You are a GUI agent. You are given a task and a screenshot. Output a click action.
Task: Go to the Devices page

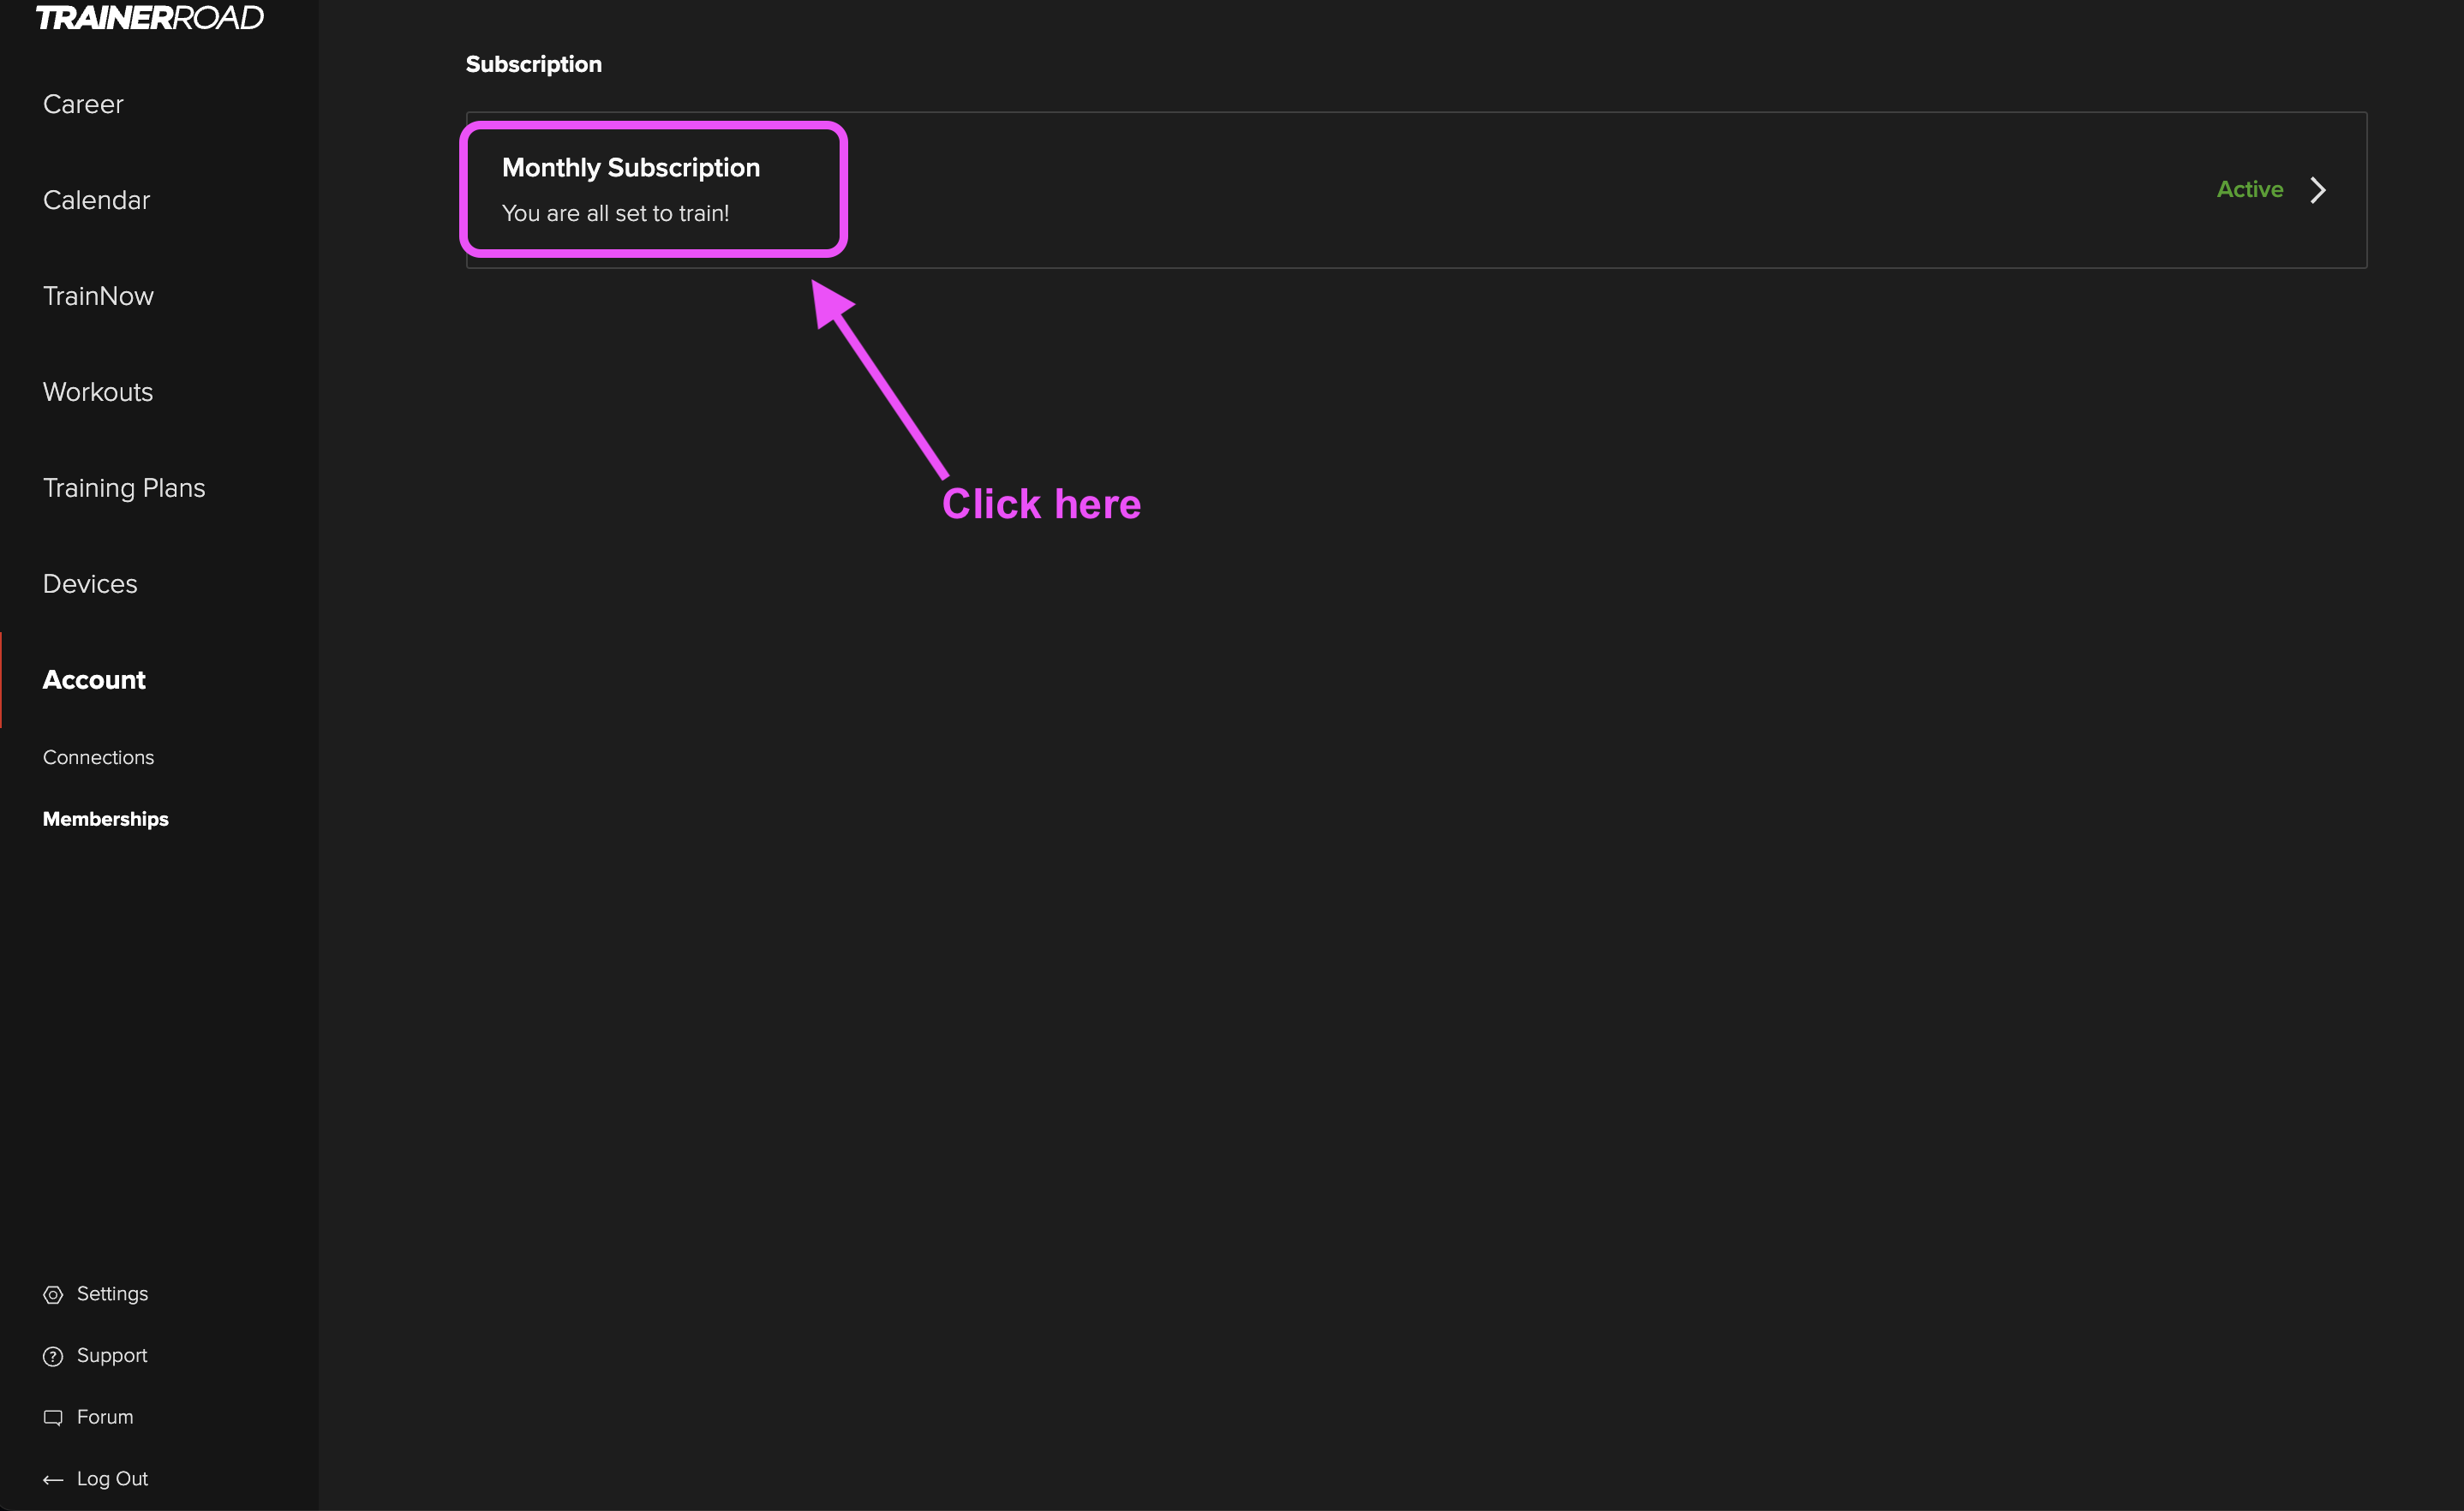tap(90, 584)
